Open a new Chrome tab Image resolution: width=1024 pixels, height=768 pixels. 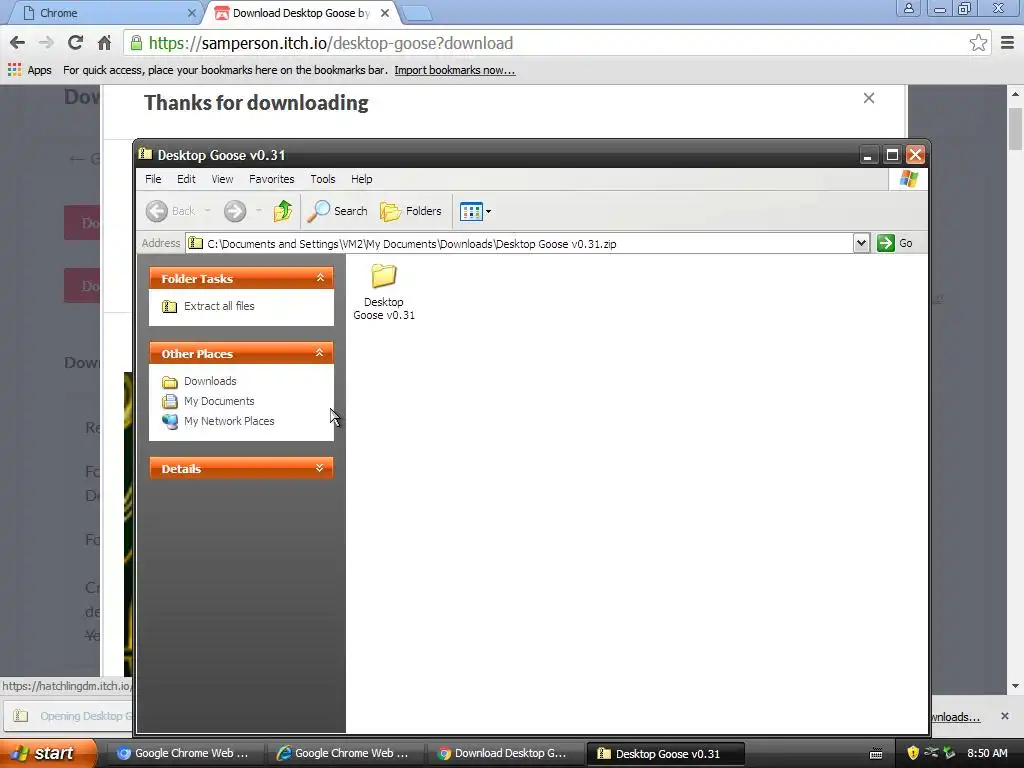point(416,14)
